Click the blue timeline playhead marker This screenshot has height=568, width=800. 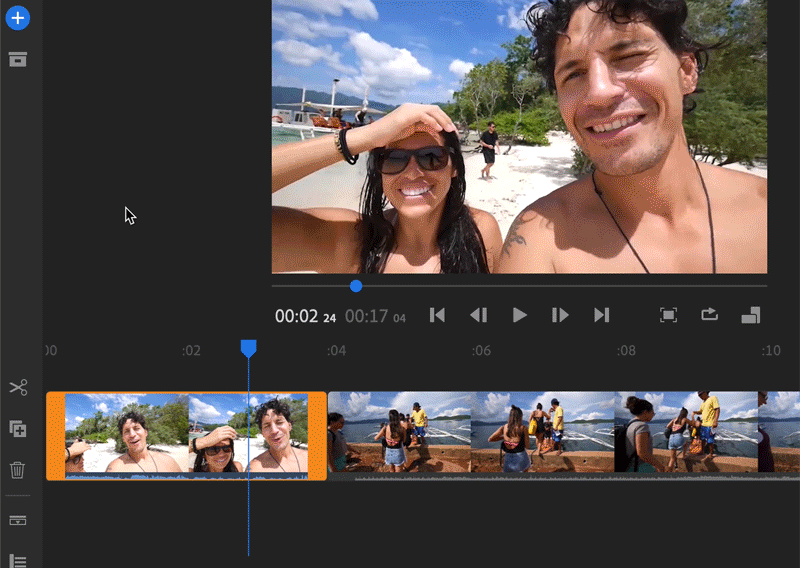248,348
